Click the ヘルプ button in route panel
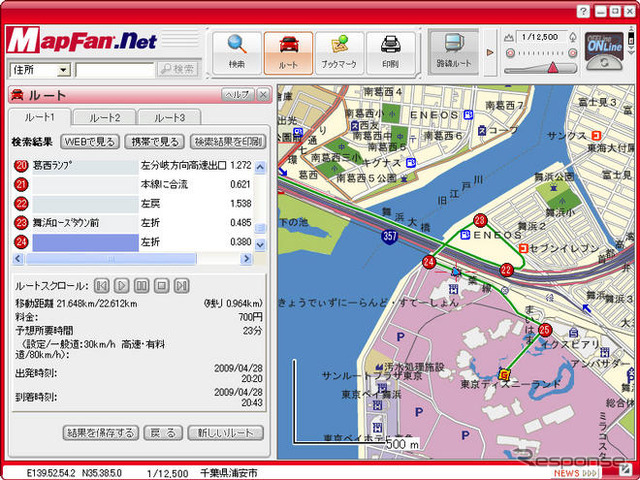This screenshot has width=640, height=480. pyautogui.click(x=238, y=95)
